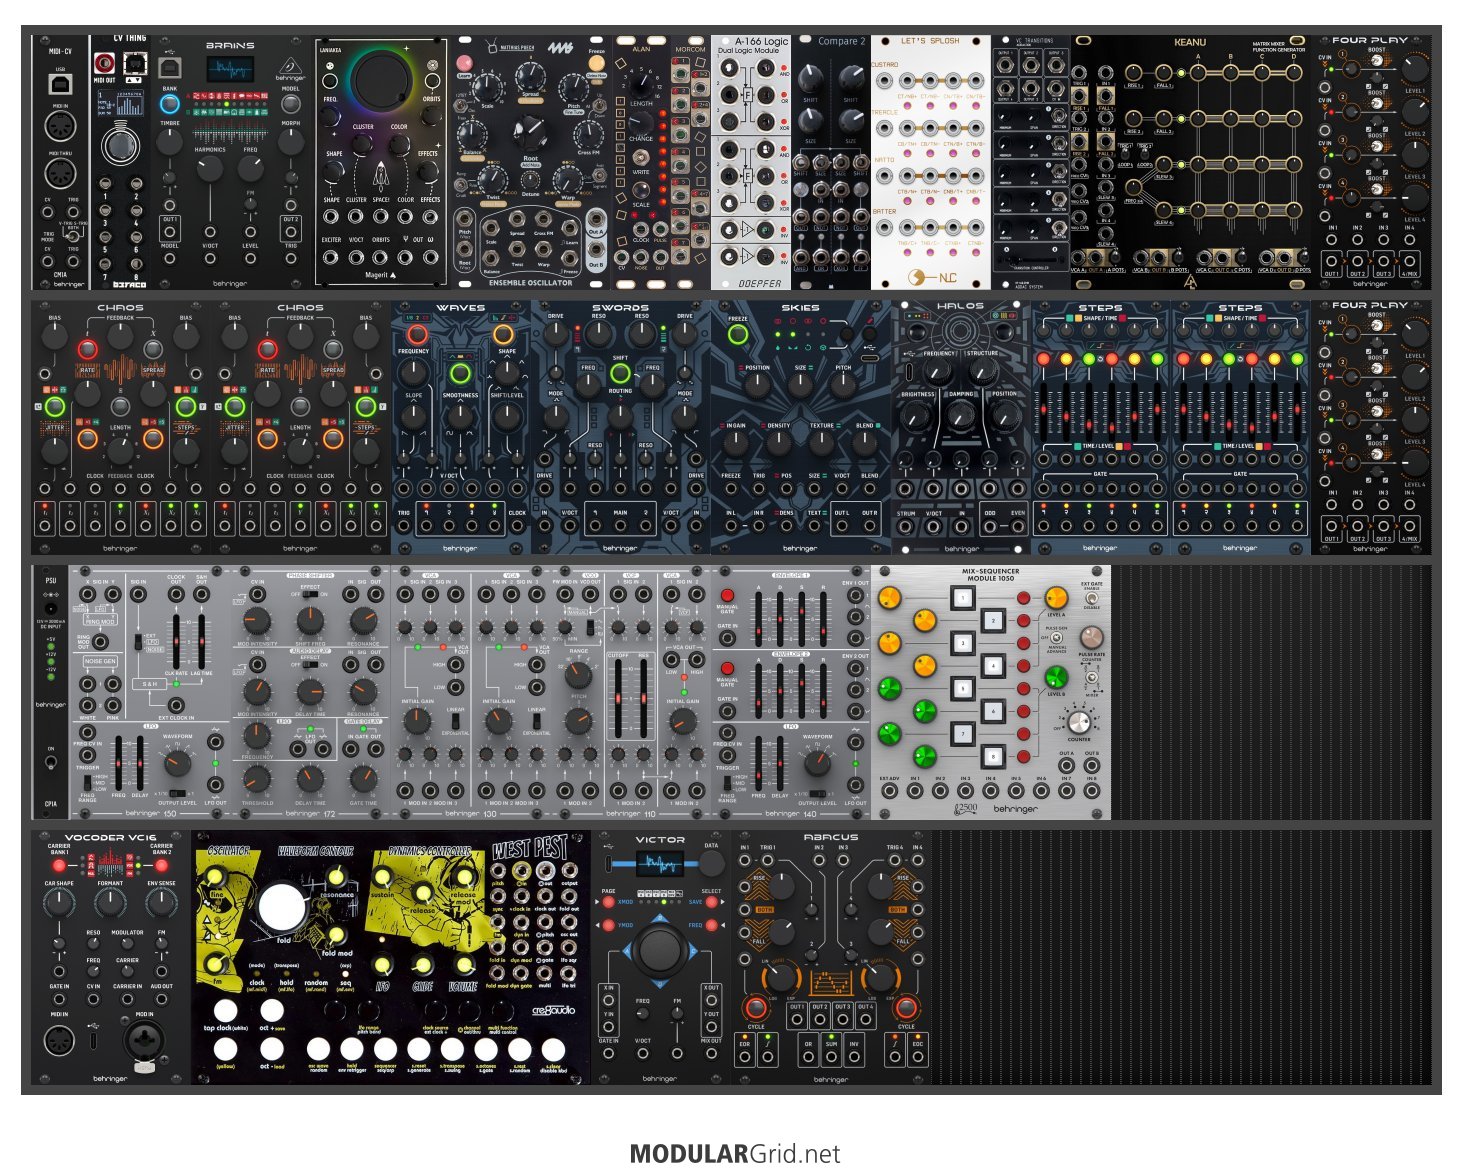Push the MODEL button on Brains
The image size is (1472, 1175).
pos(291,103)
